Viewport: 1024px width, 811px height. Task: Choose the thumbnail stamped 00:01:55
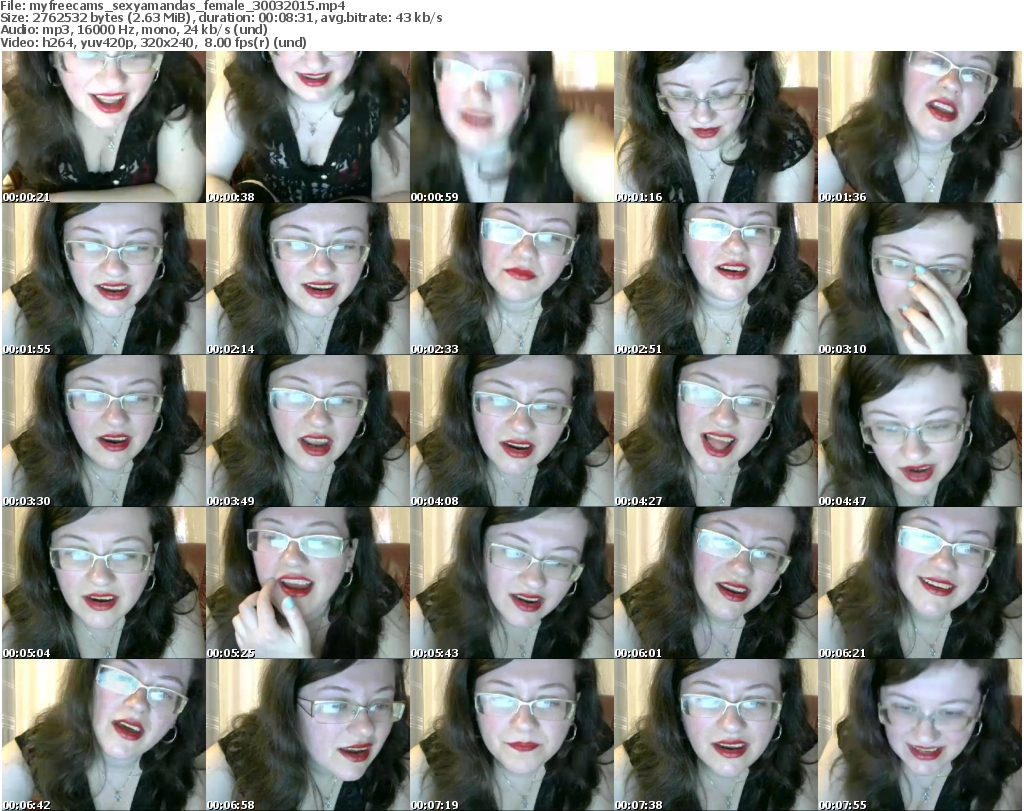[104, 279]
